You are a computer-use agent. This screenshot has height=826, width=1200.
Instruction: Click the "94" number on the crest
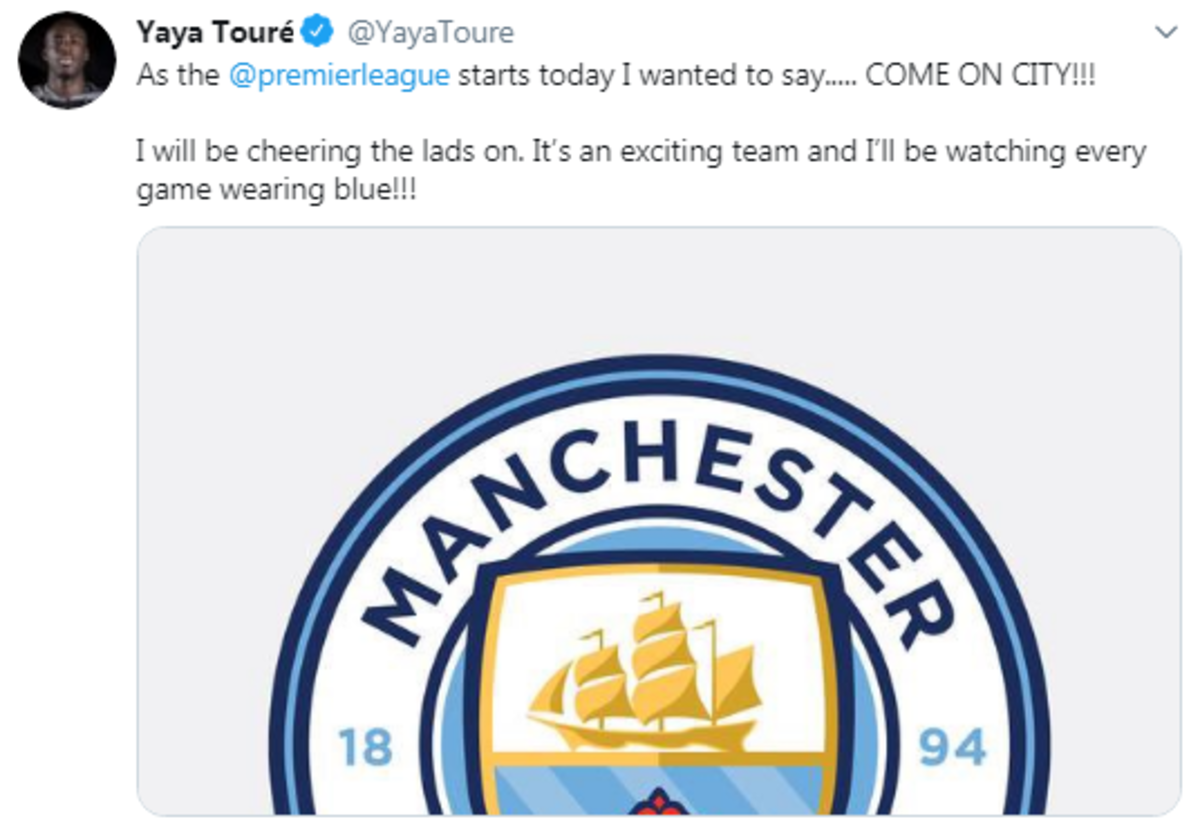click(952, 748)
